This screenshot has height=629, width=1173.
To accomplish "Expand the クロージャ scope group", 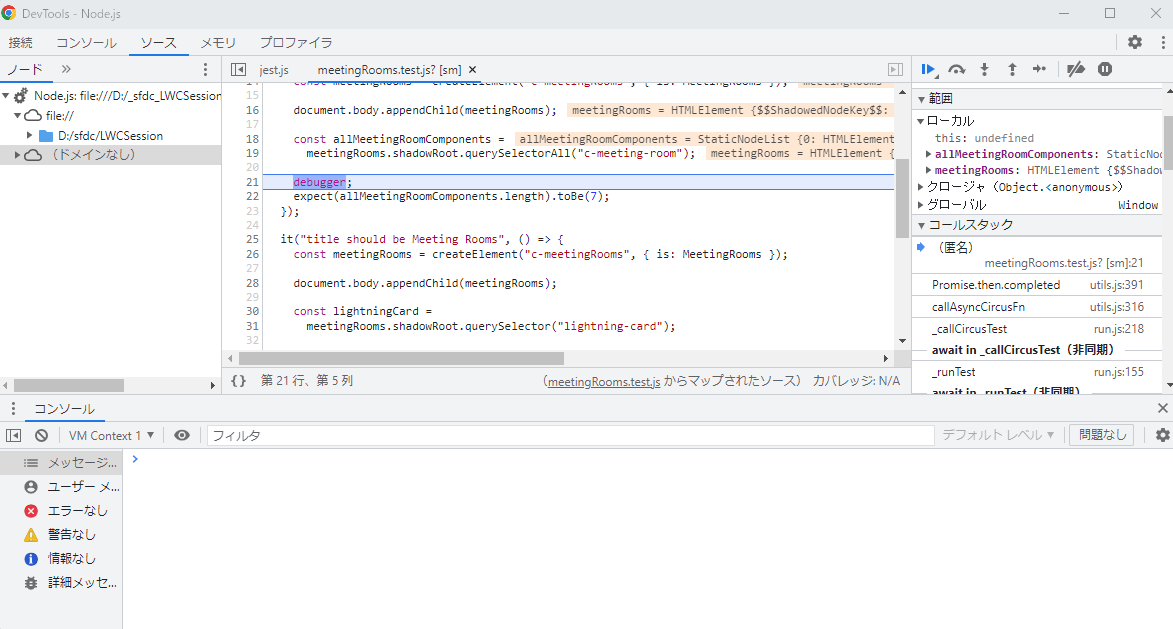I will point(921,187).
